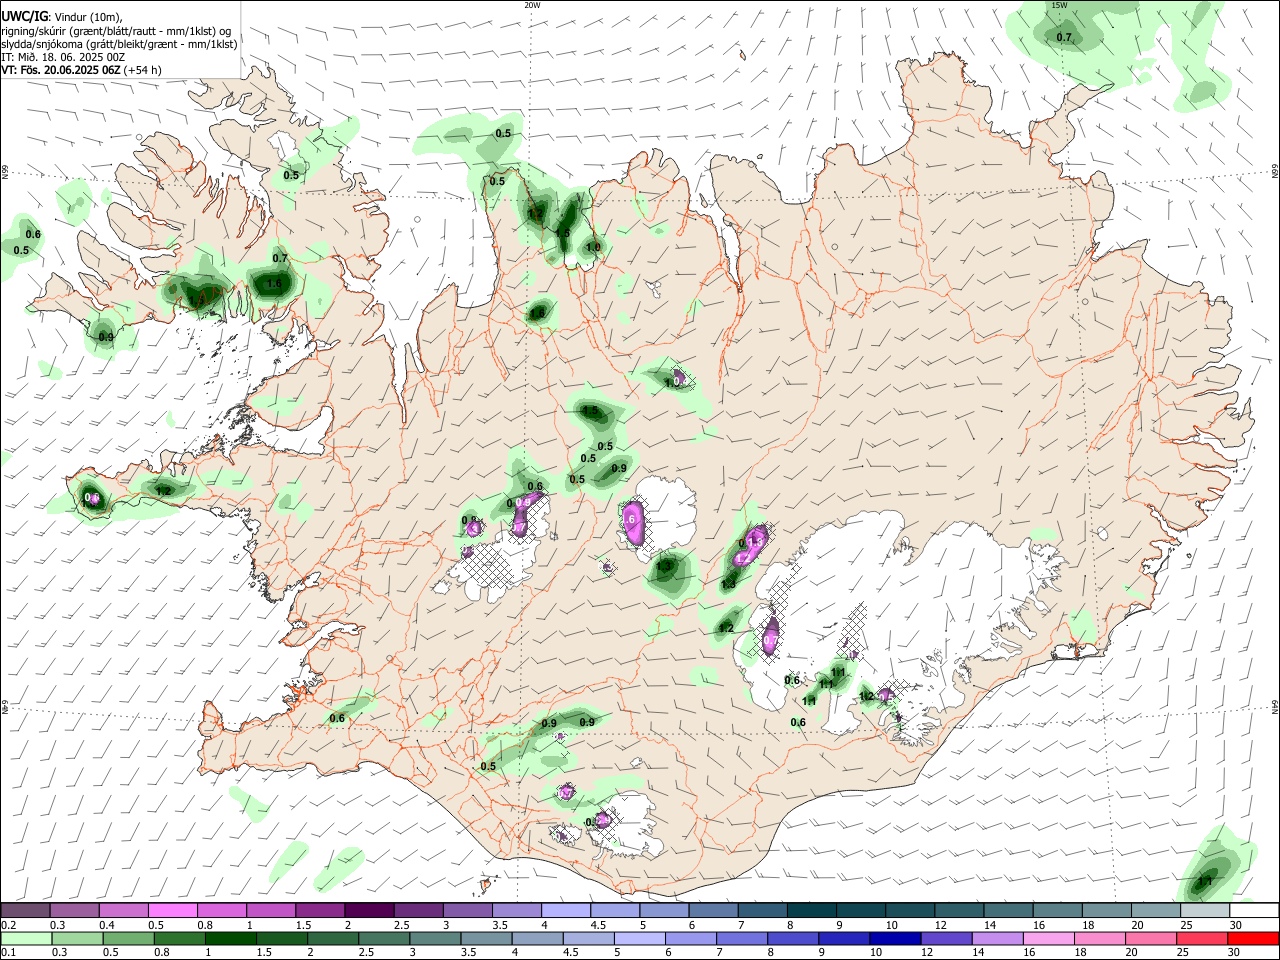Screen dimensions: 1280x960
Task: Select the darkest purple swatch between 2 and 2.5 on snow scale
Action: pos(369,911)
